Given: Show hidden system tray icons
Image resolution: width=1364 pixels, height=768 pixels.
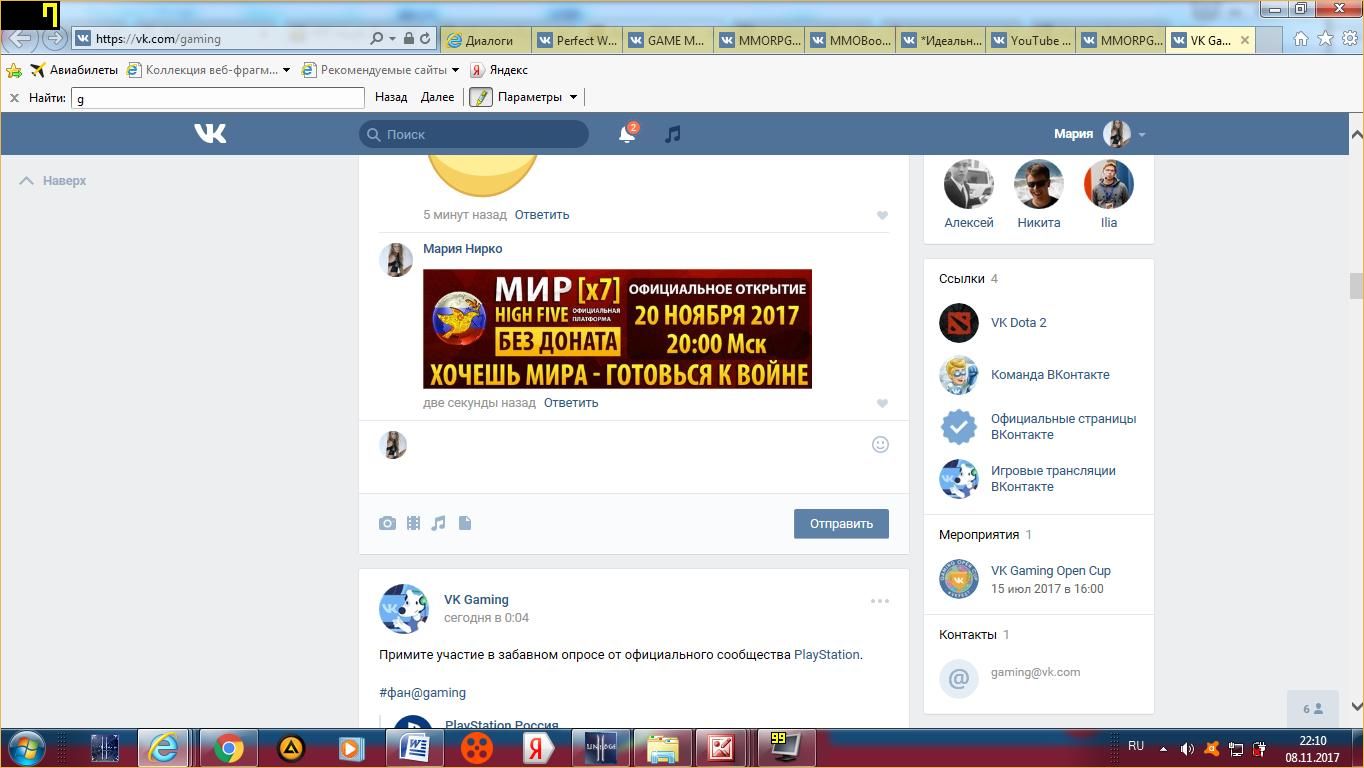Looking at the screenshot, I should [x=1163, y=748].
